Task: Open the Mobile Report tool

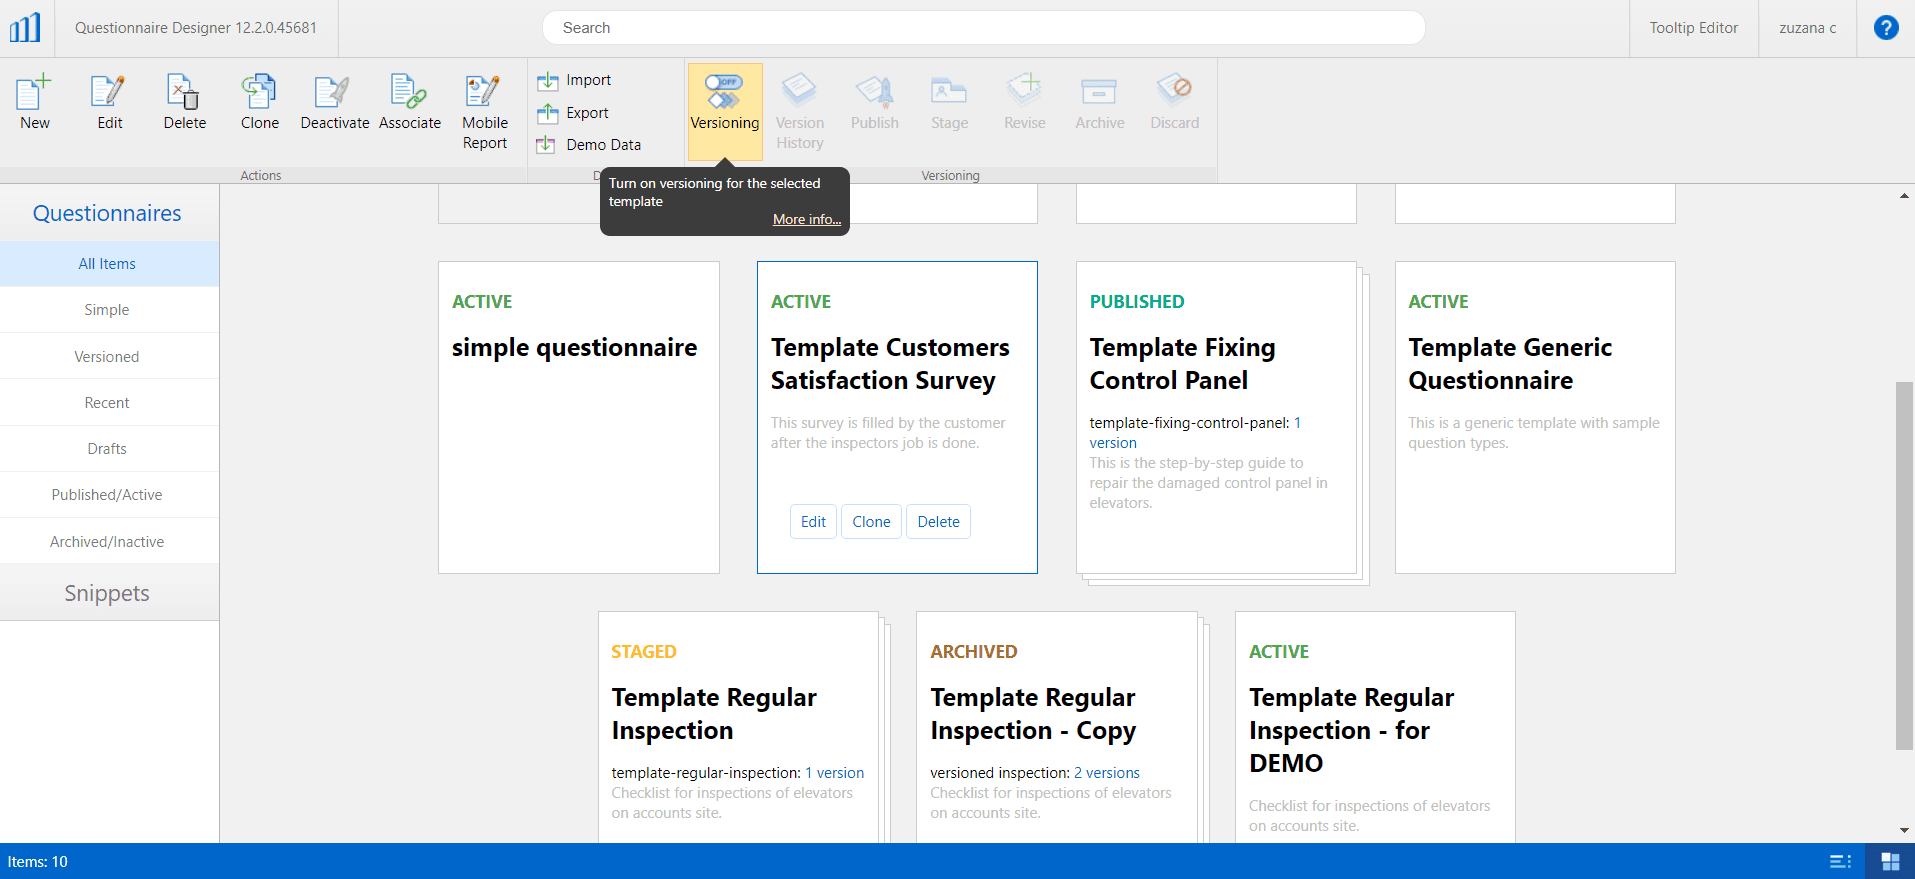Action: pos(484,111)
